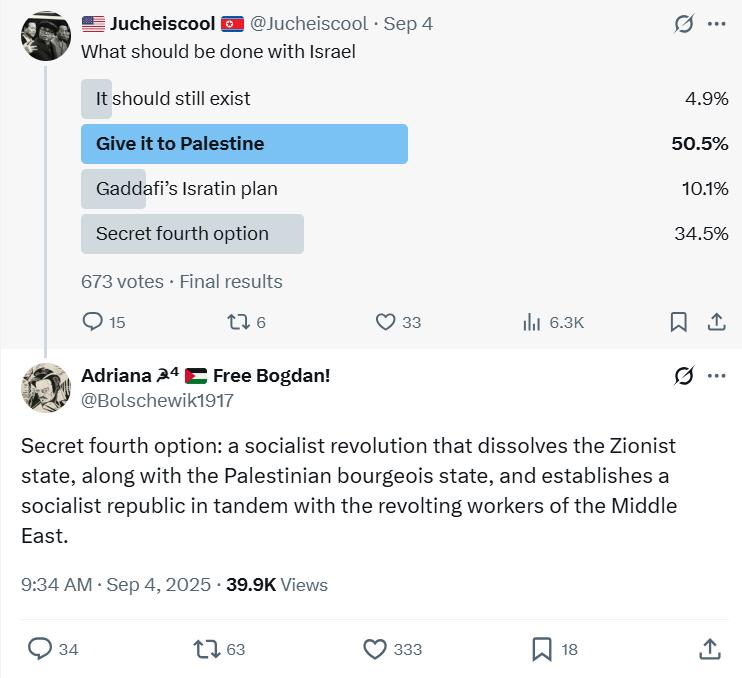Open Grok icon on the poll tweet
The height and width of the screenshot is (678, 742).
pos(684,24)
